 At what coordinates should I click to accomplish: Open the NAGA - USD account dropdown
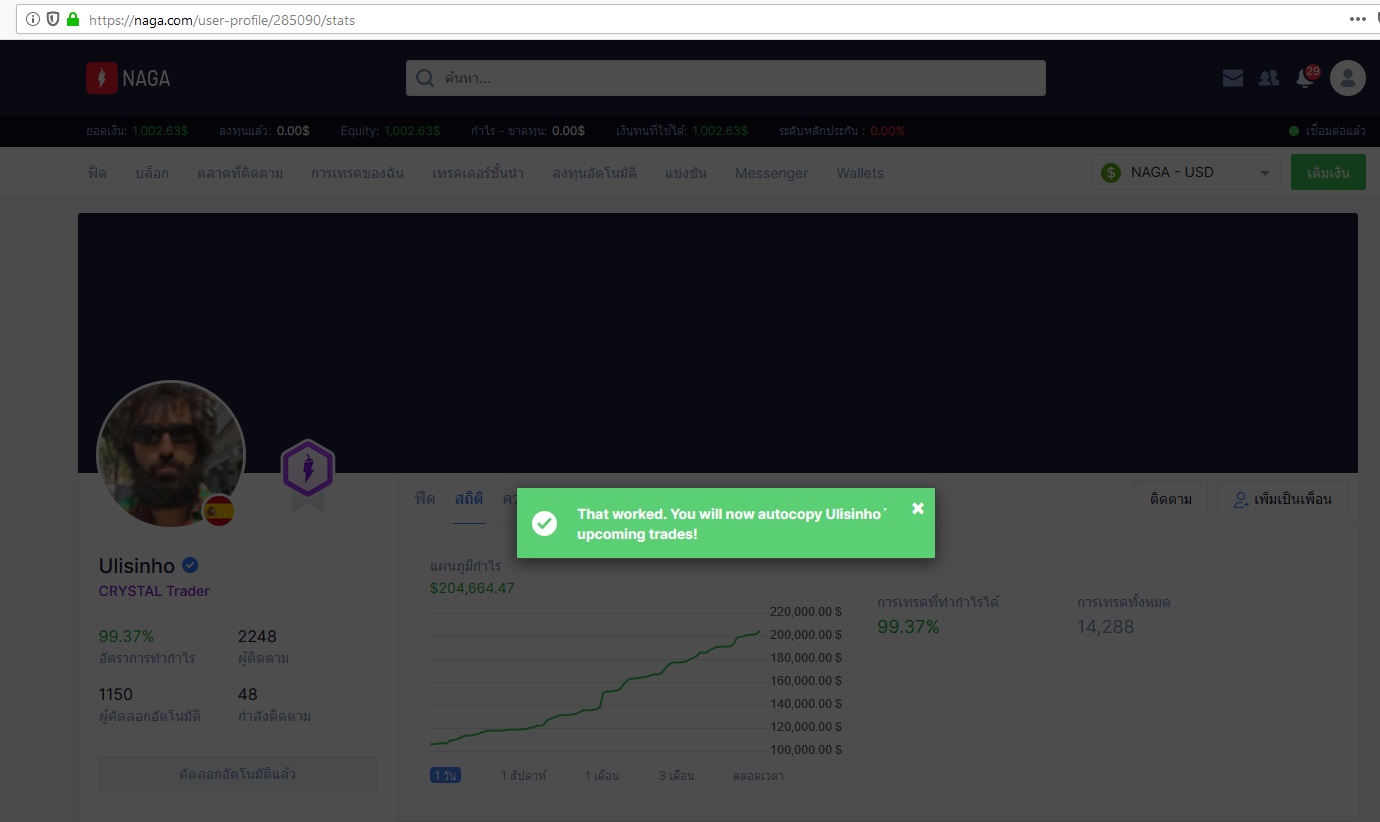1186,172
